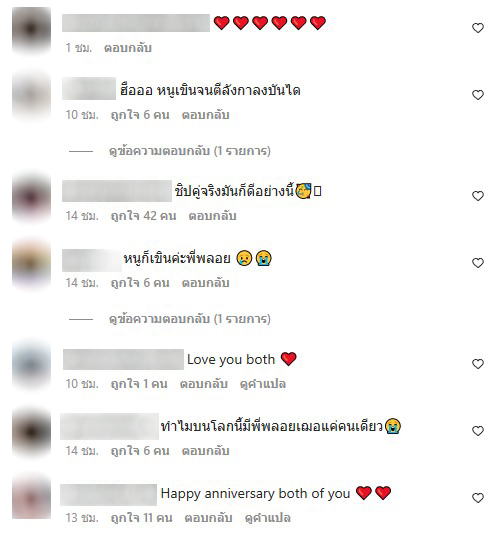Screen dimensions: 496x537
Task: Open profile picture of top commenter
Action: click(32, 29)
